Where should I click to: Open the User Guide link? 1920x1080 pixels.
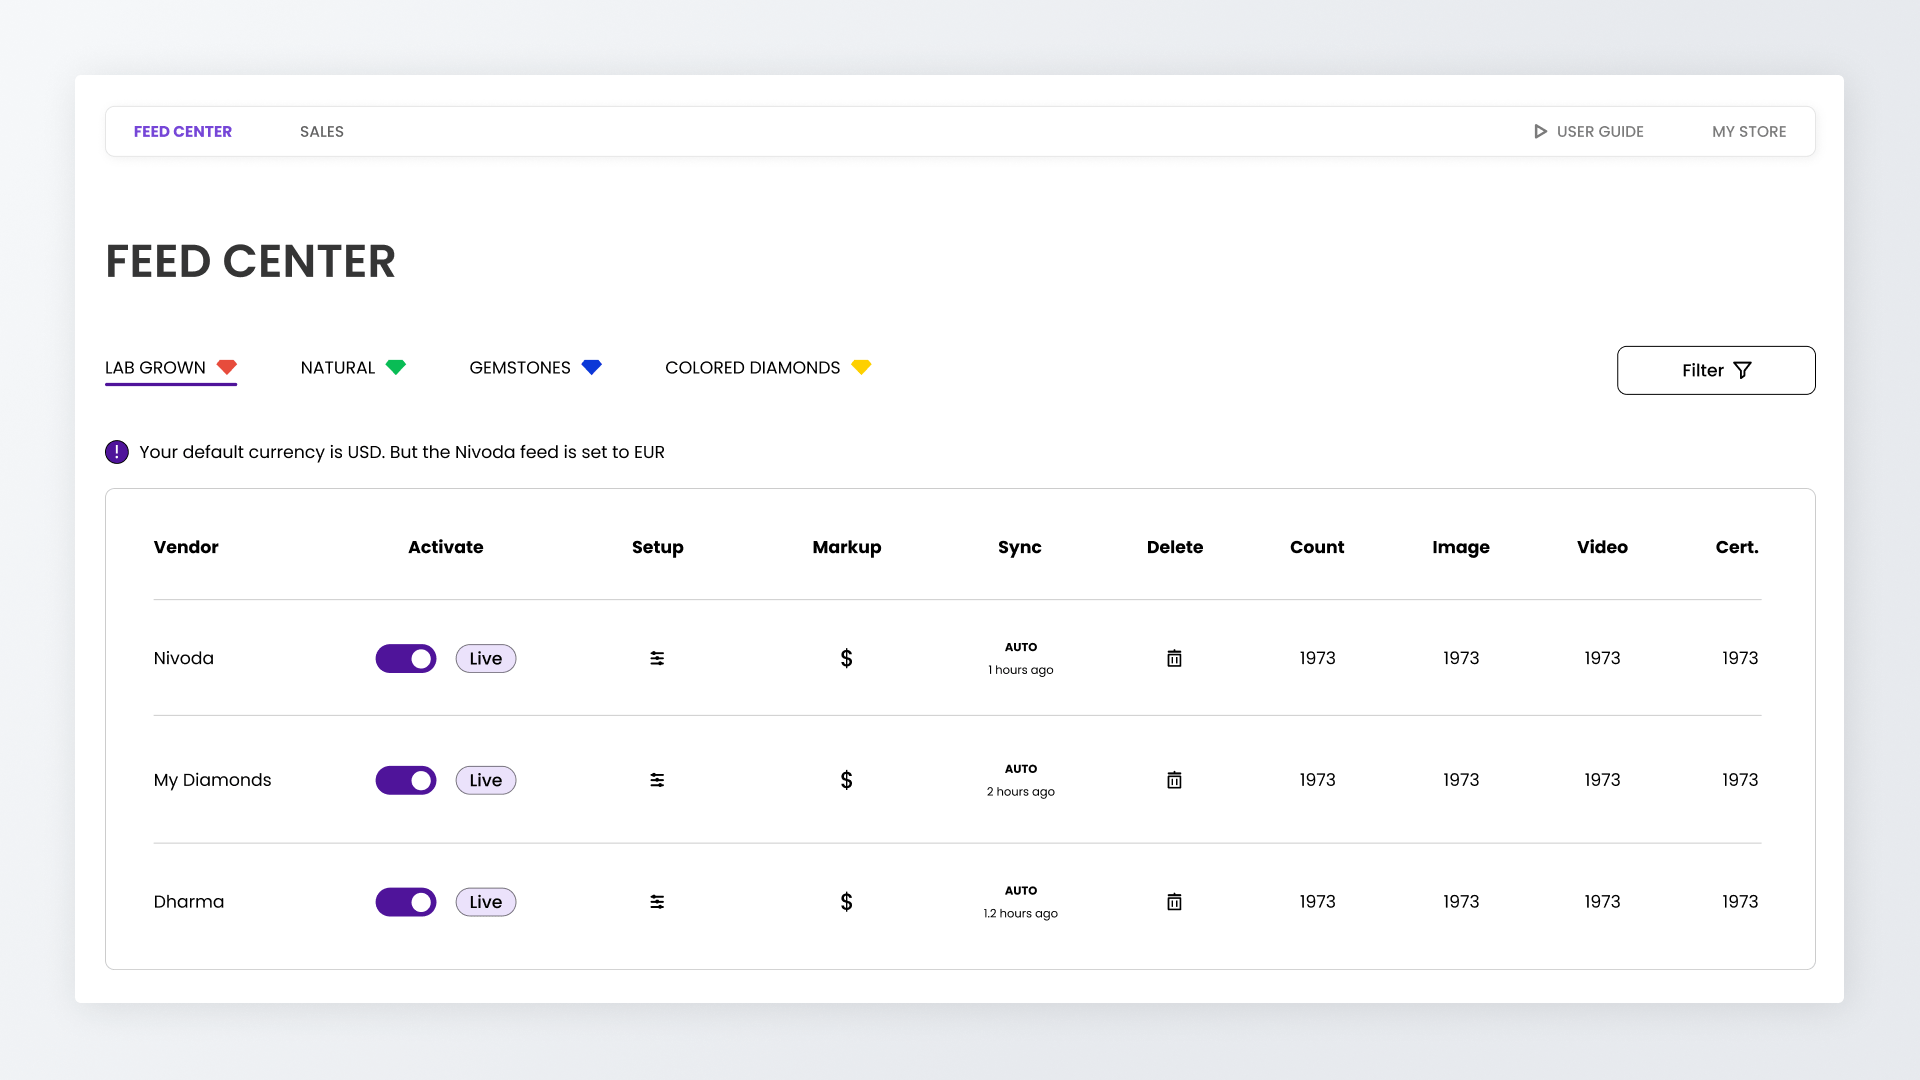coord(1589,131)
